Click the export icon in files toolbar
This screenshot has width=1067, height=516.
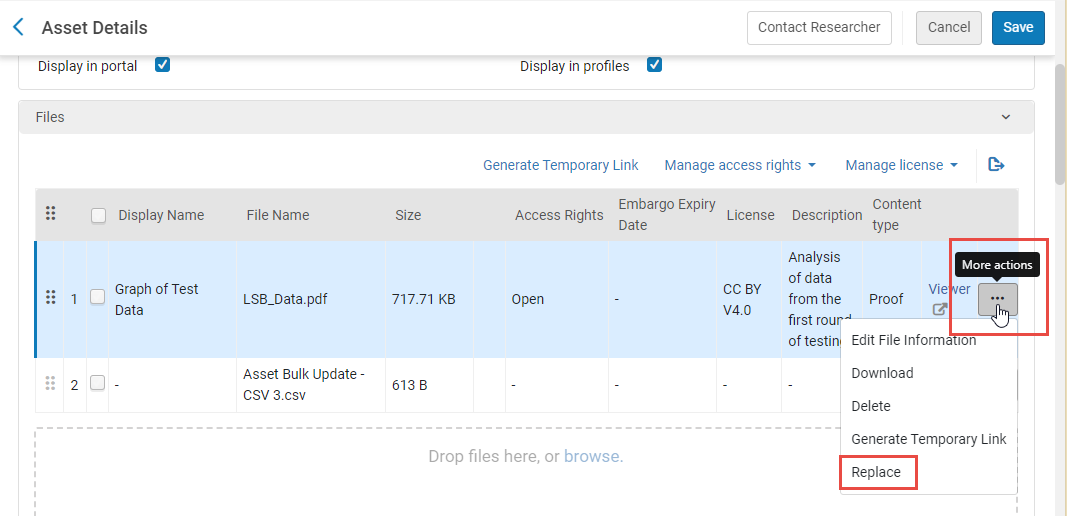tap(996, 165)
